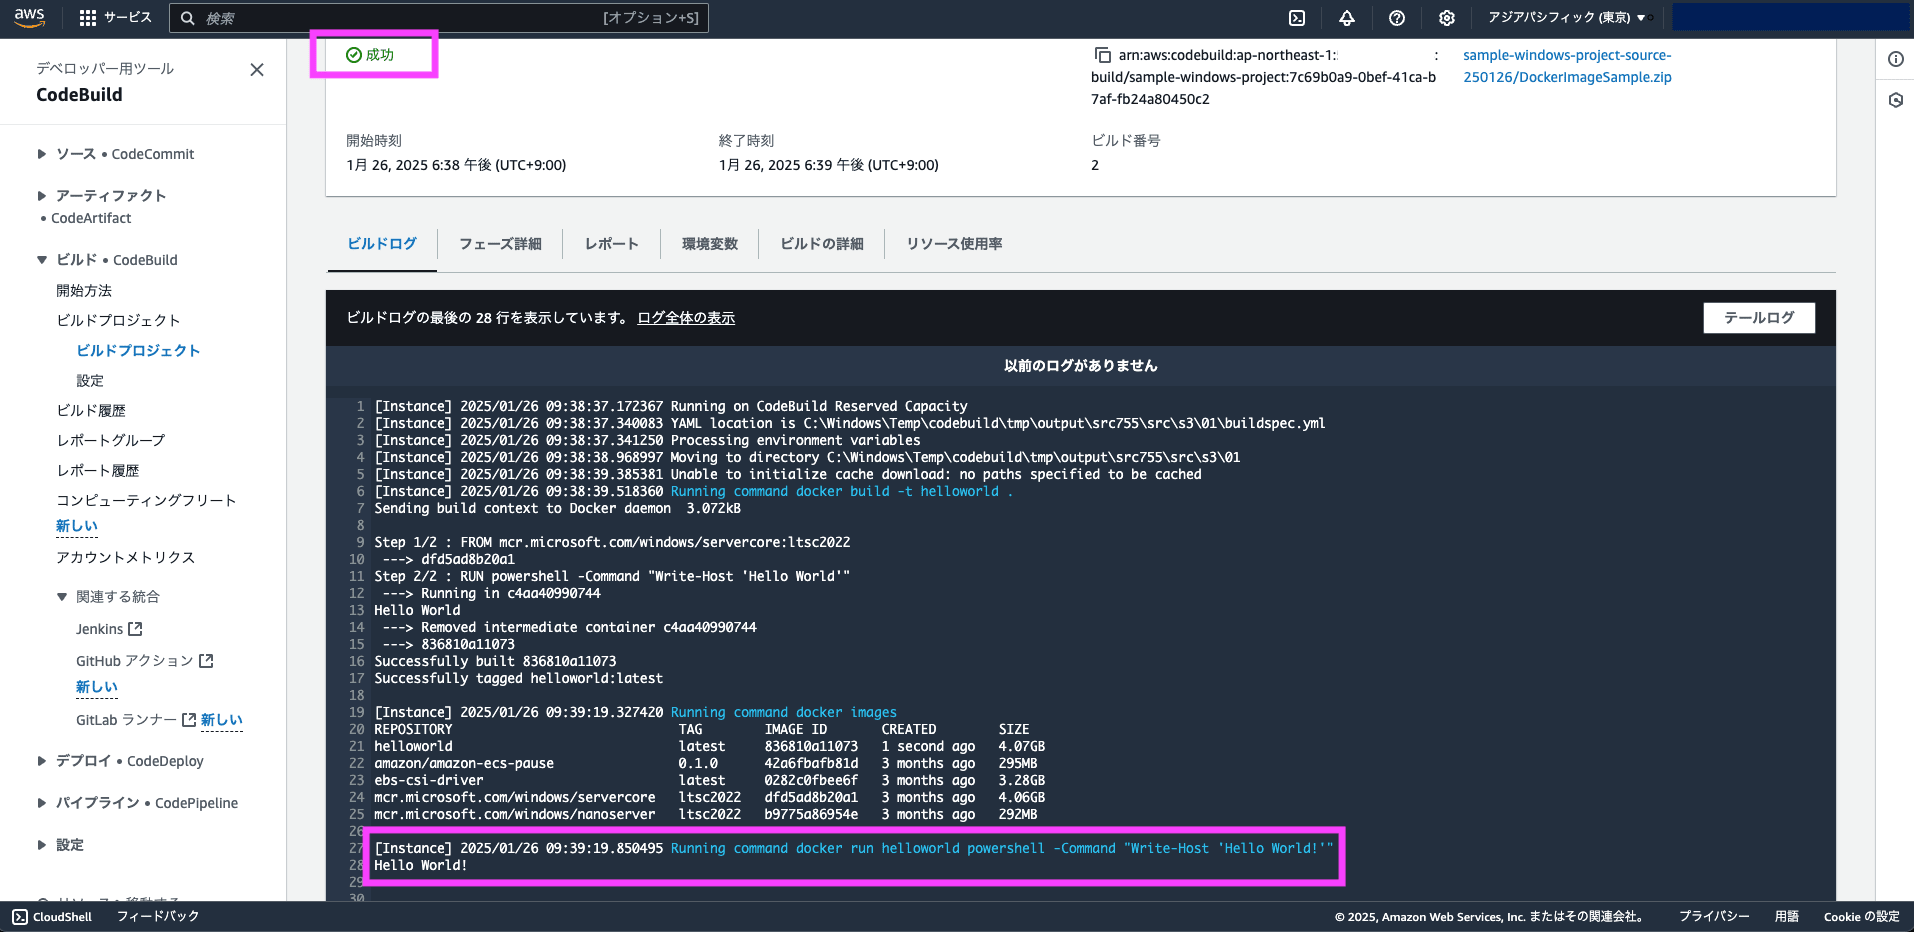Open the アジアパシフィック (東京) region dropdown

point(1566,18)
